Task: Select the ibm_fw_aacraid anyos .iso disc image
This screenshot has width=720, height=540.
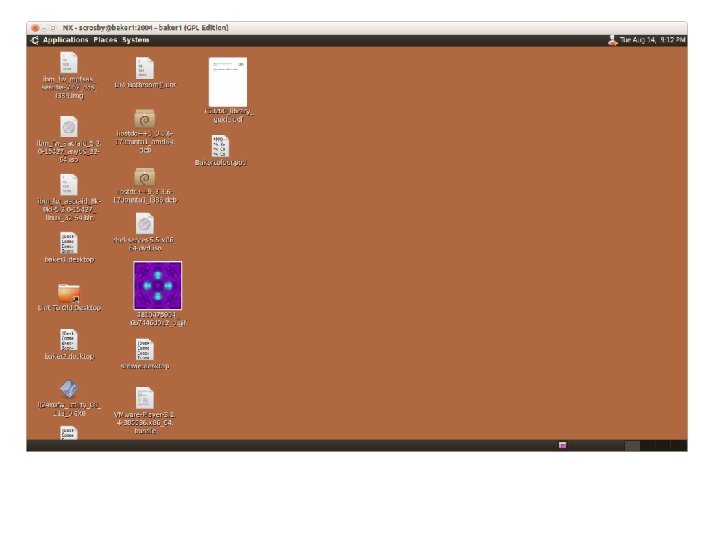Action: pyautogui.click(x=69, y=127)
